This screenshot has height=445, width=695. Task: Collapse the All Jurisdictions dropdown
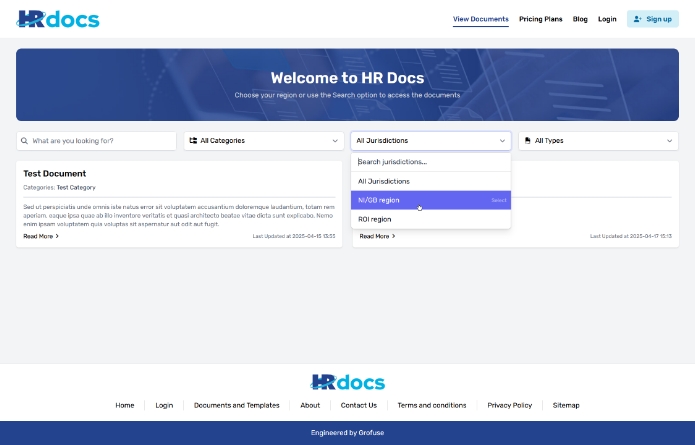430,141
